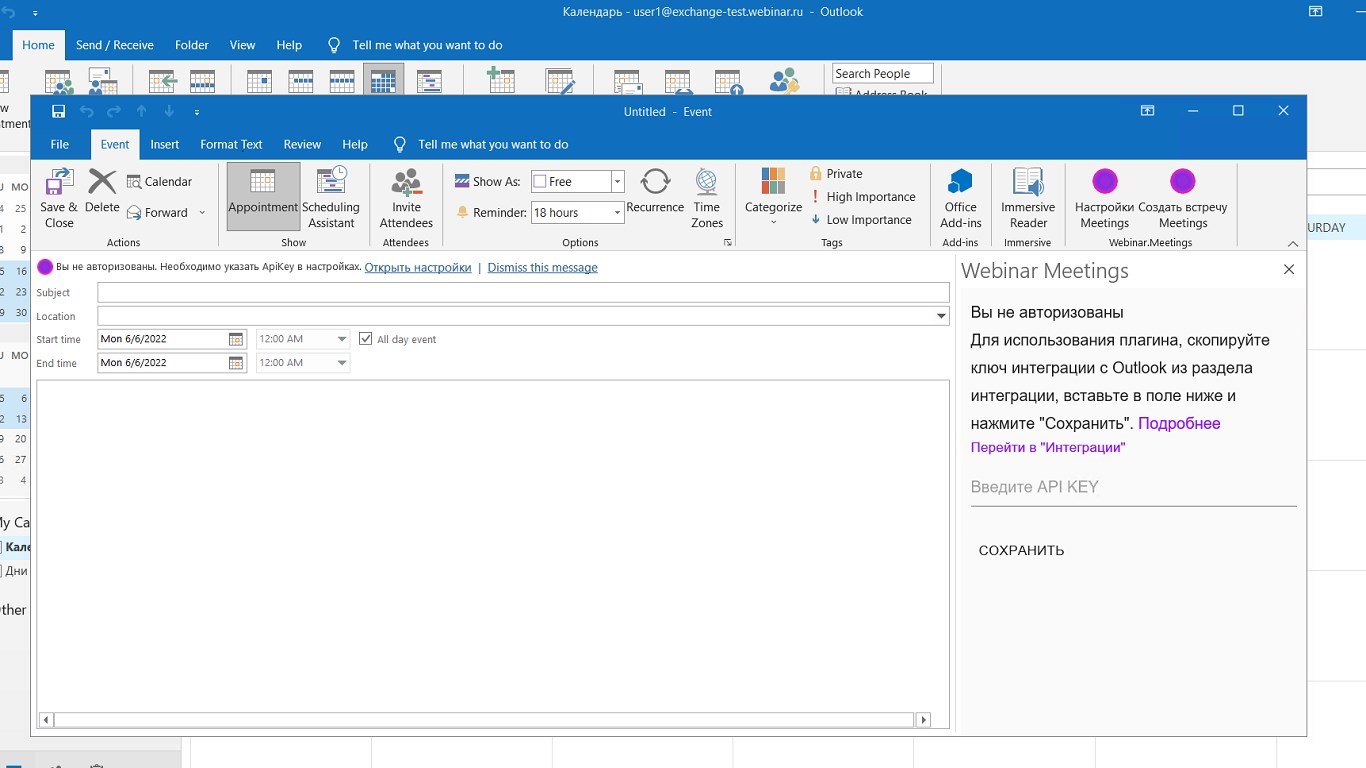
Task: Switch to the Insert tab
Action: [x=165, y=145]
